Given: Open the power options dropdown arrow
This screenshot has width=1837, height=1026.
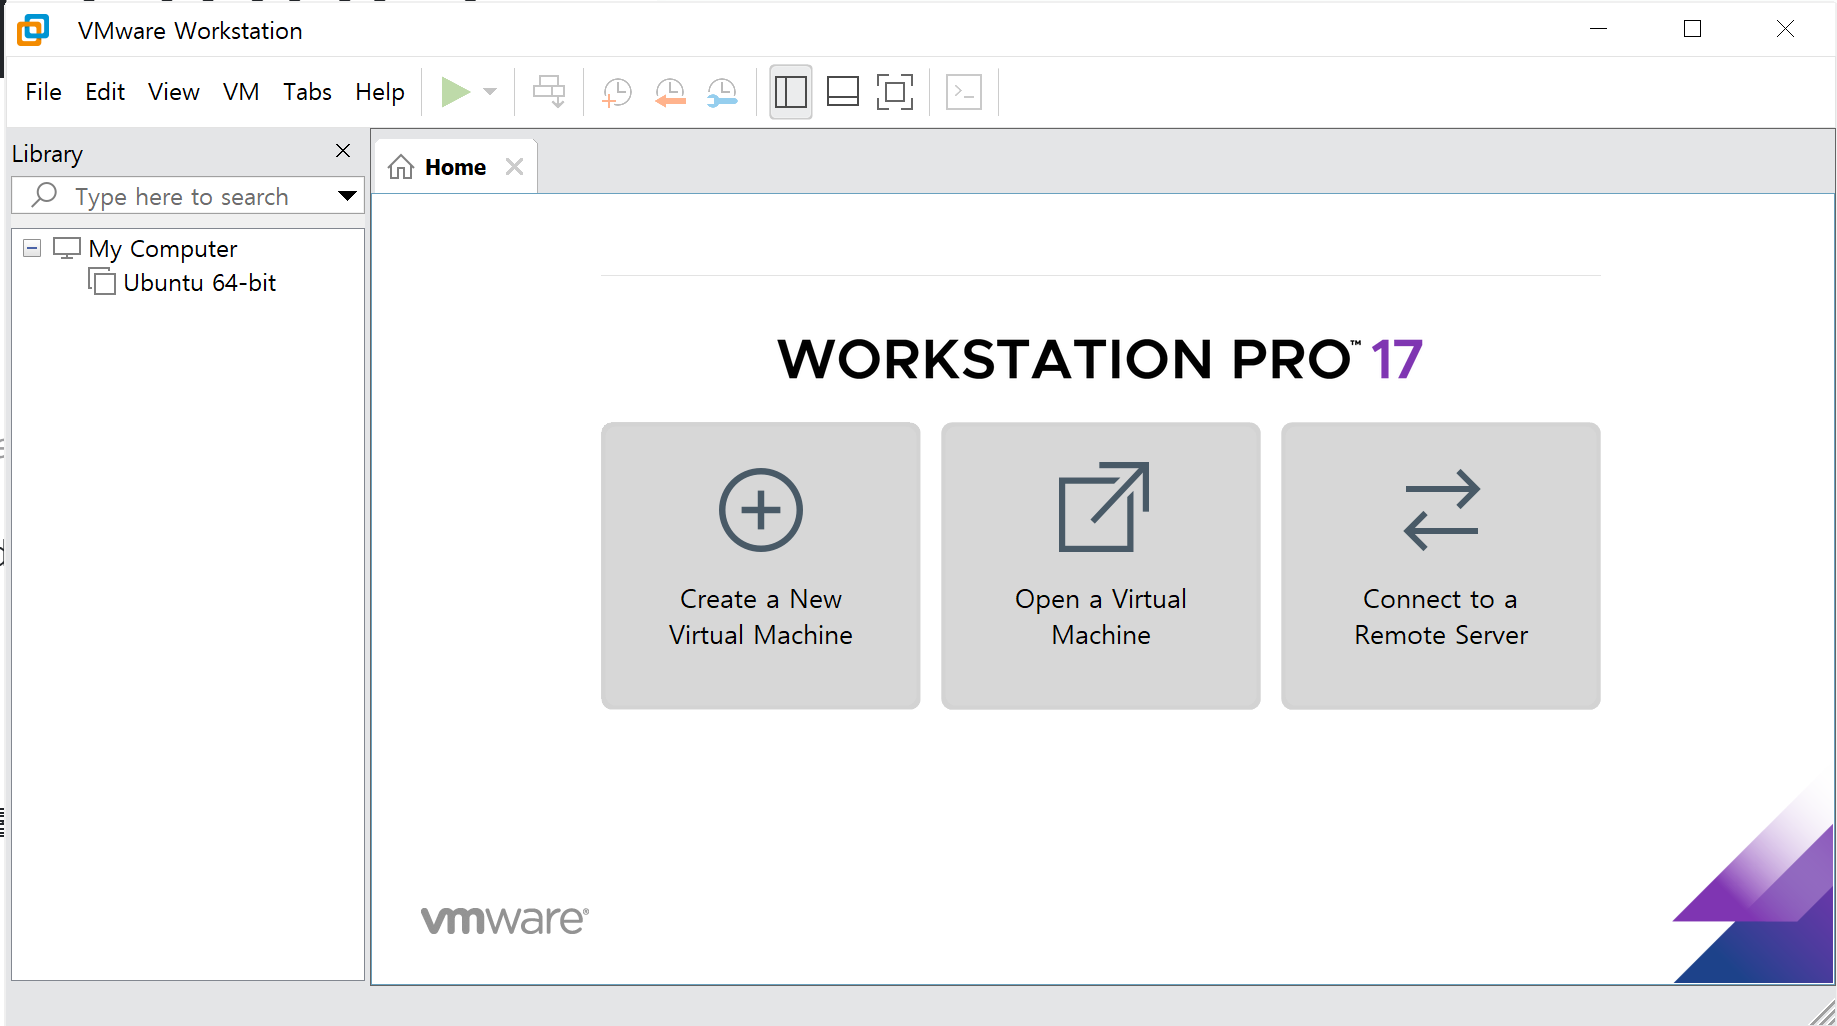Looking at the screenshot, I should coord(490,92).
